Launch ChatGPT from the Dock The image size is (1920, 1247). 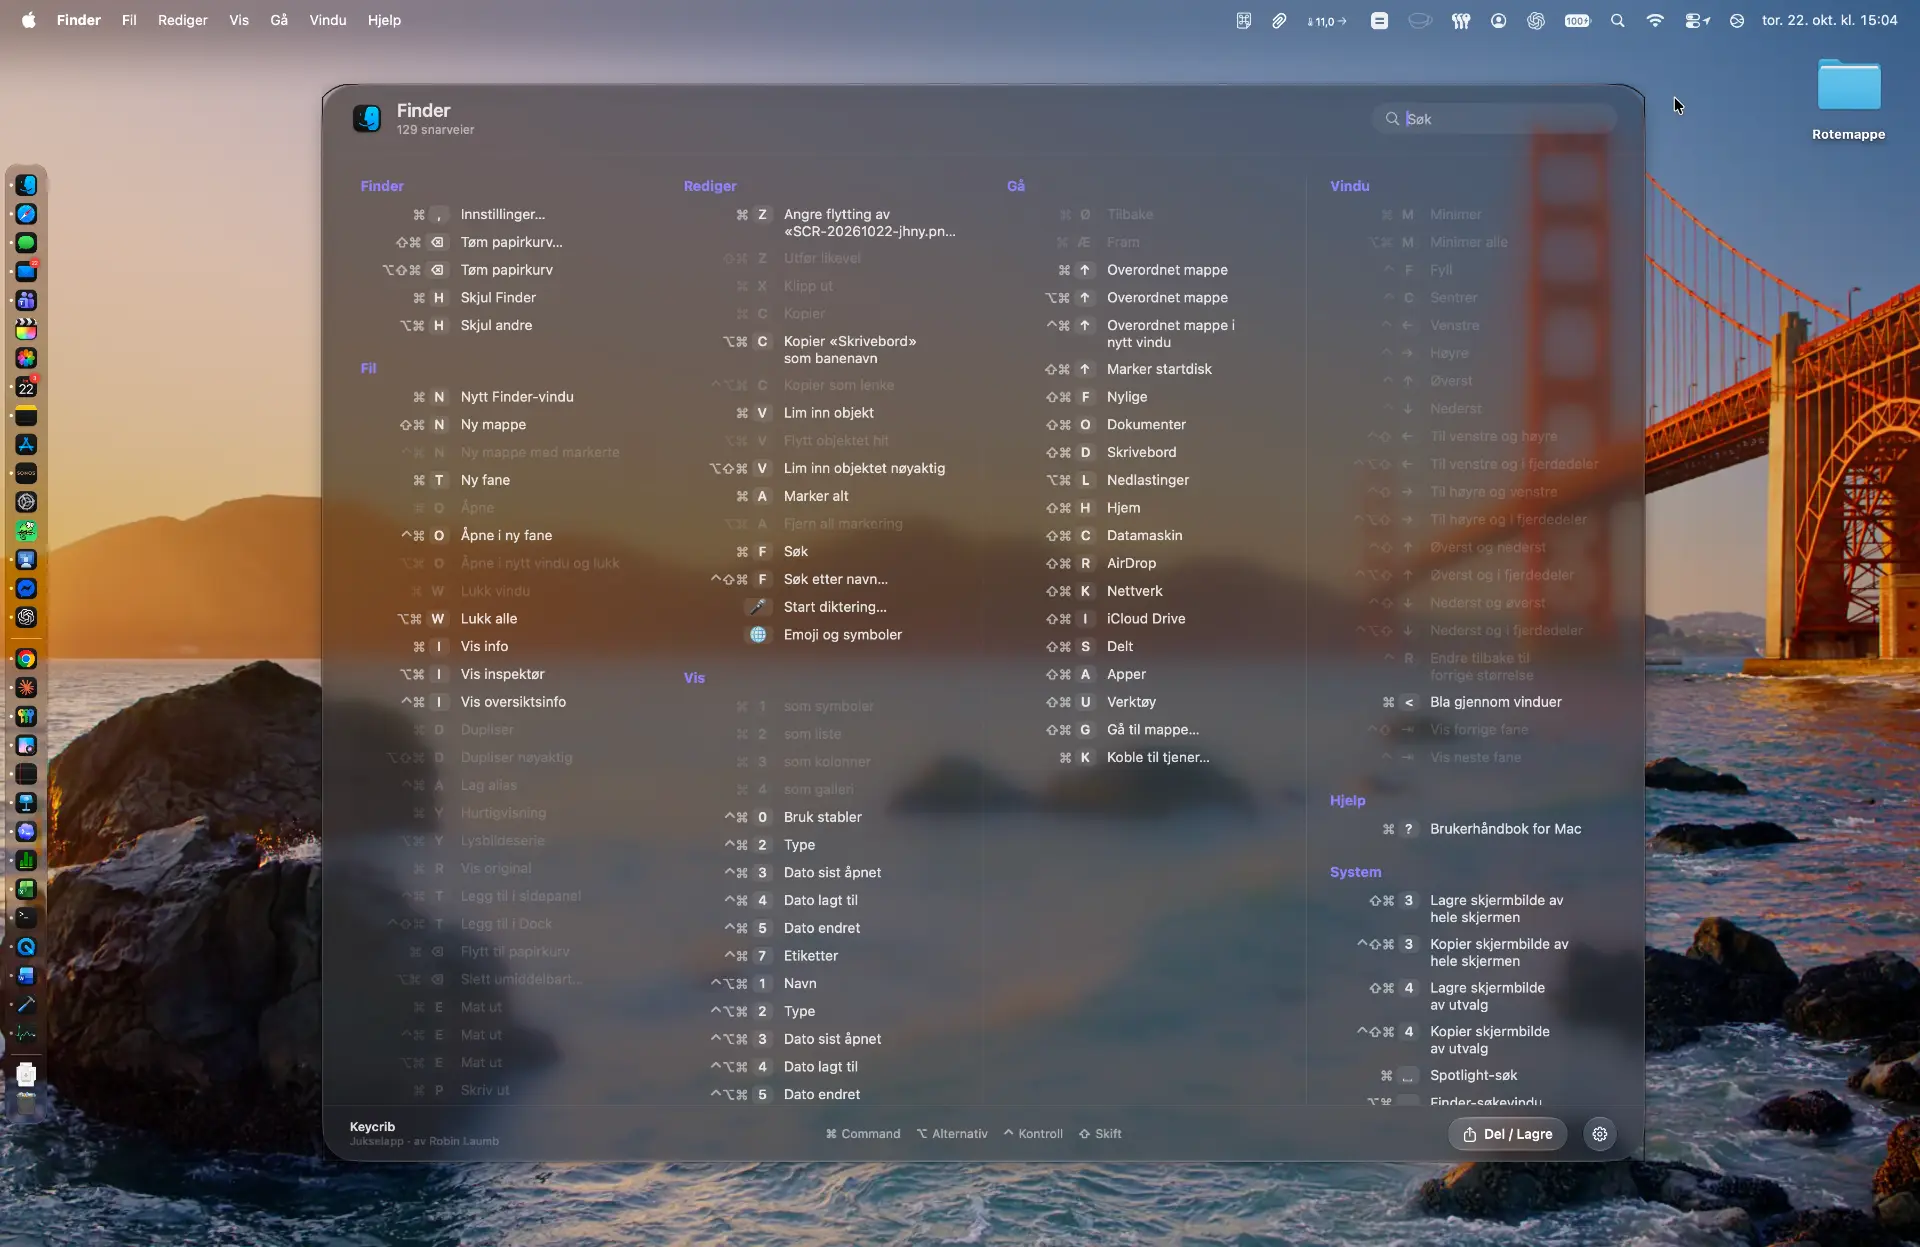[27, 617]
